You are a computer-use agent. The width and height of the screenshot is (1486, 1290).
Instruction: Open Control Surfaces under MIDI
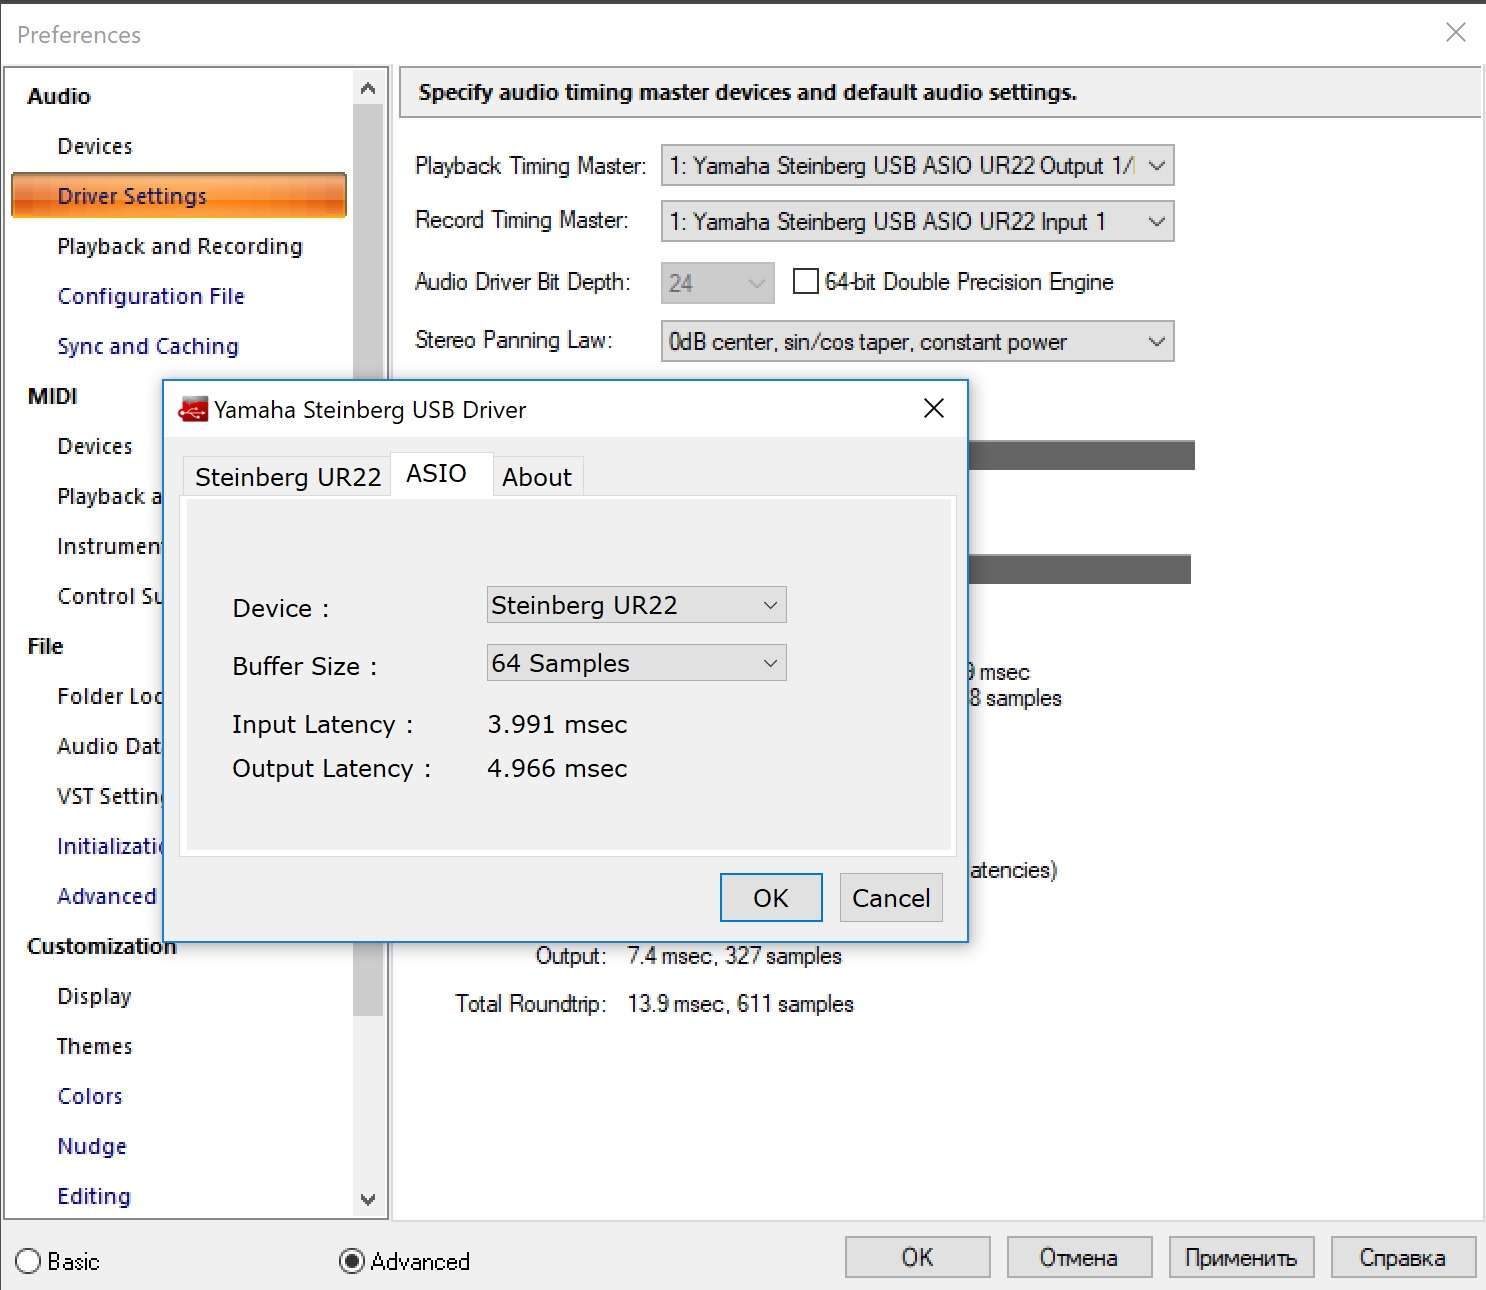[109, 596]
